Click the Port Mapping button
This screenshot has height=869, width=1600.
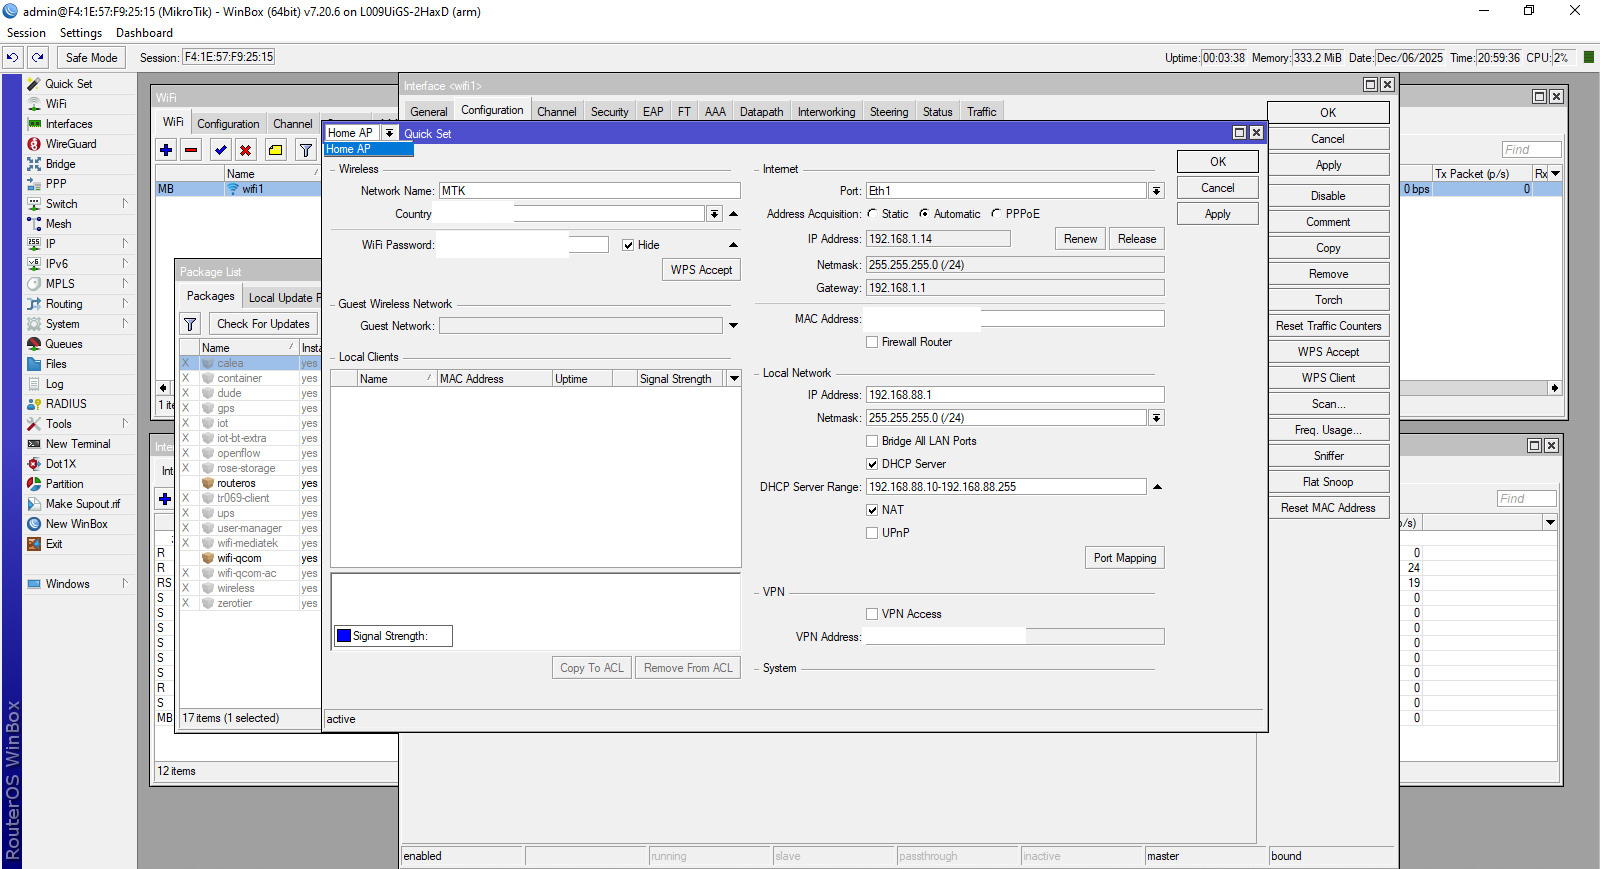tap(1124, 558)
